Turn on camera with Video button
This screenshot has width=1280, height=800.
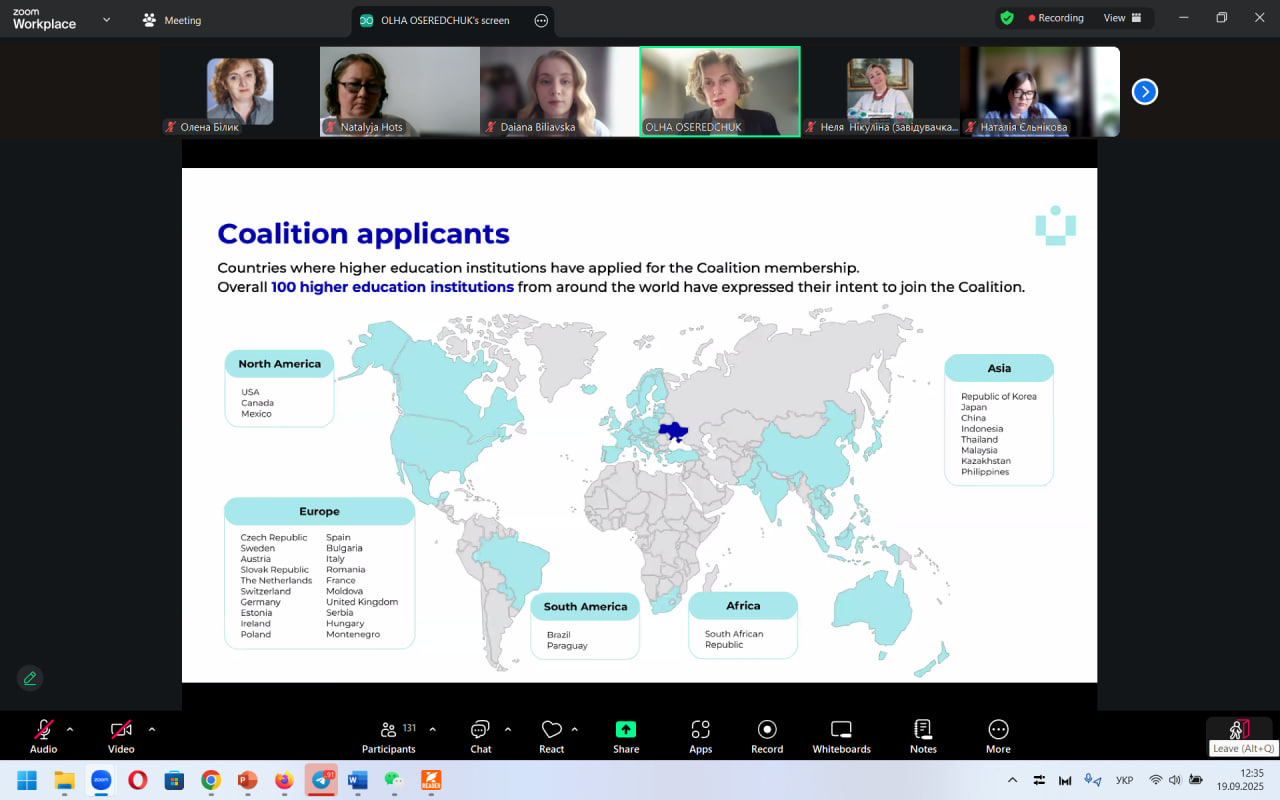121,737
